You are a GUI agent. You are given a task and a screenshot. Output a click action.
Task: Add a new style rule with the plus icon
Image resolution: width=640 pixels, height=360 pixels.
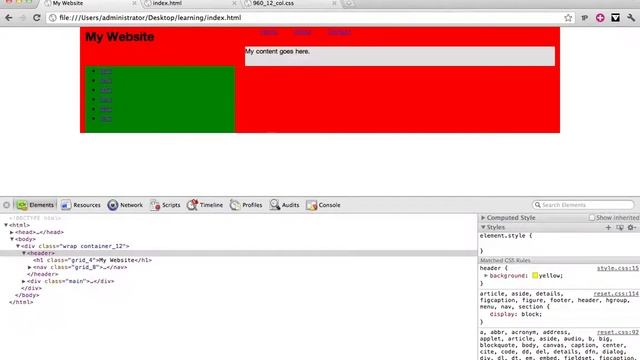(608, 227)
